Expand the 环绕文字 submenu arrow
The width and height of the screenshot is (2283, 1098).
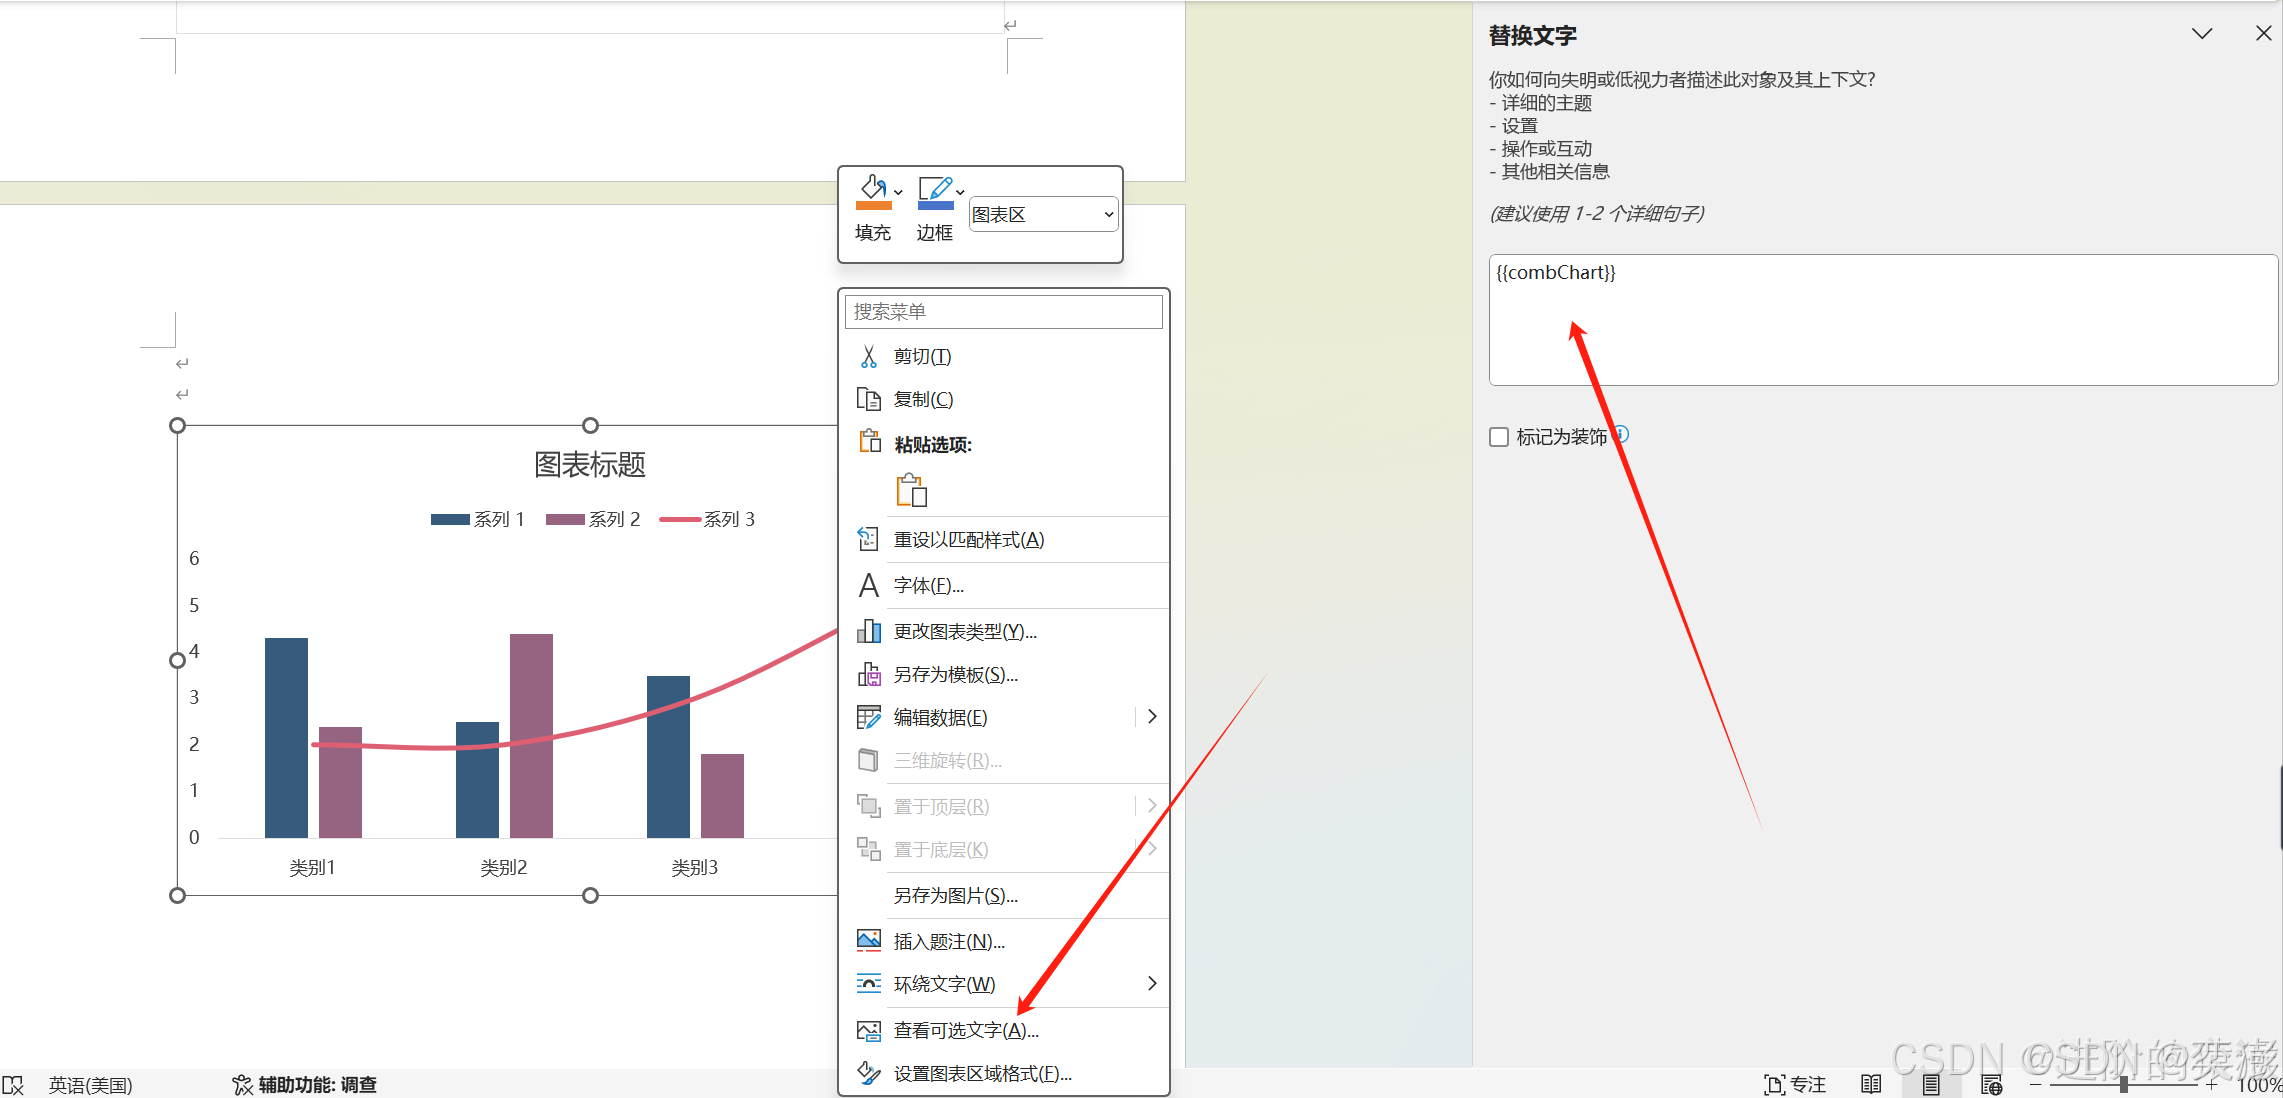pyautogui.click(x=1152, y=983)
